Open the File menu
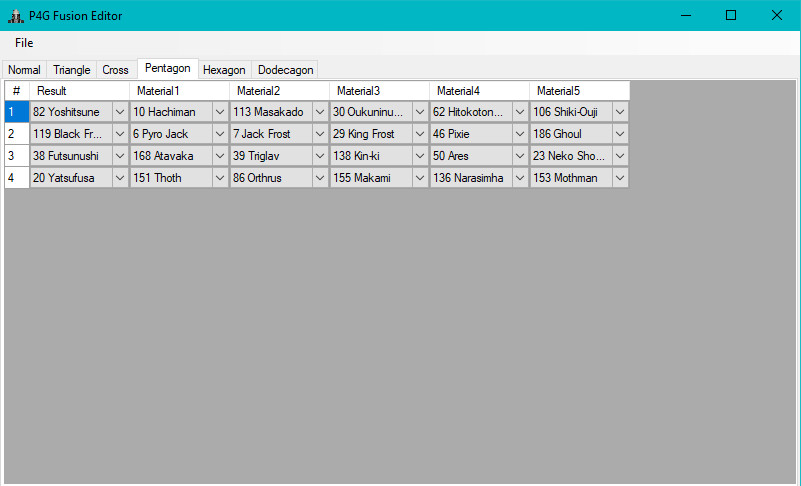801x486 pixels. 24,43
